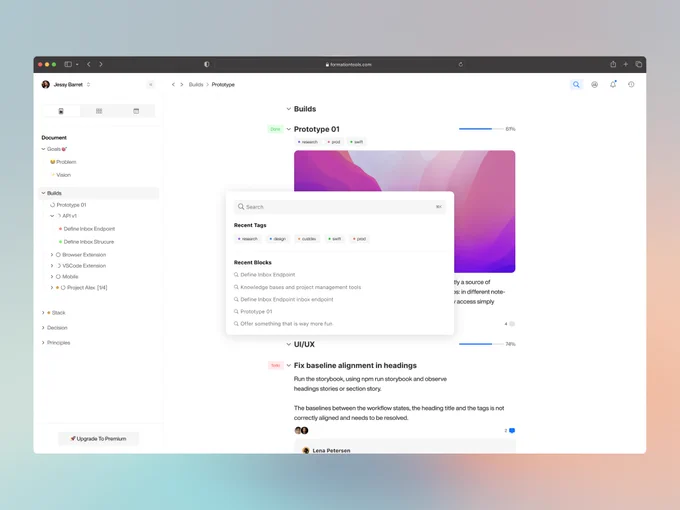Go forward using Safari toolbar arrow
The image size is (680, 510).
101,64
